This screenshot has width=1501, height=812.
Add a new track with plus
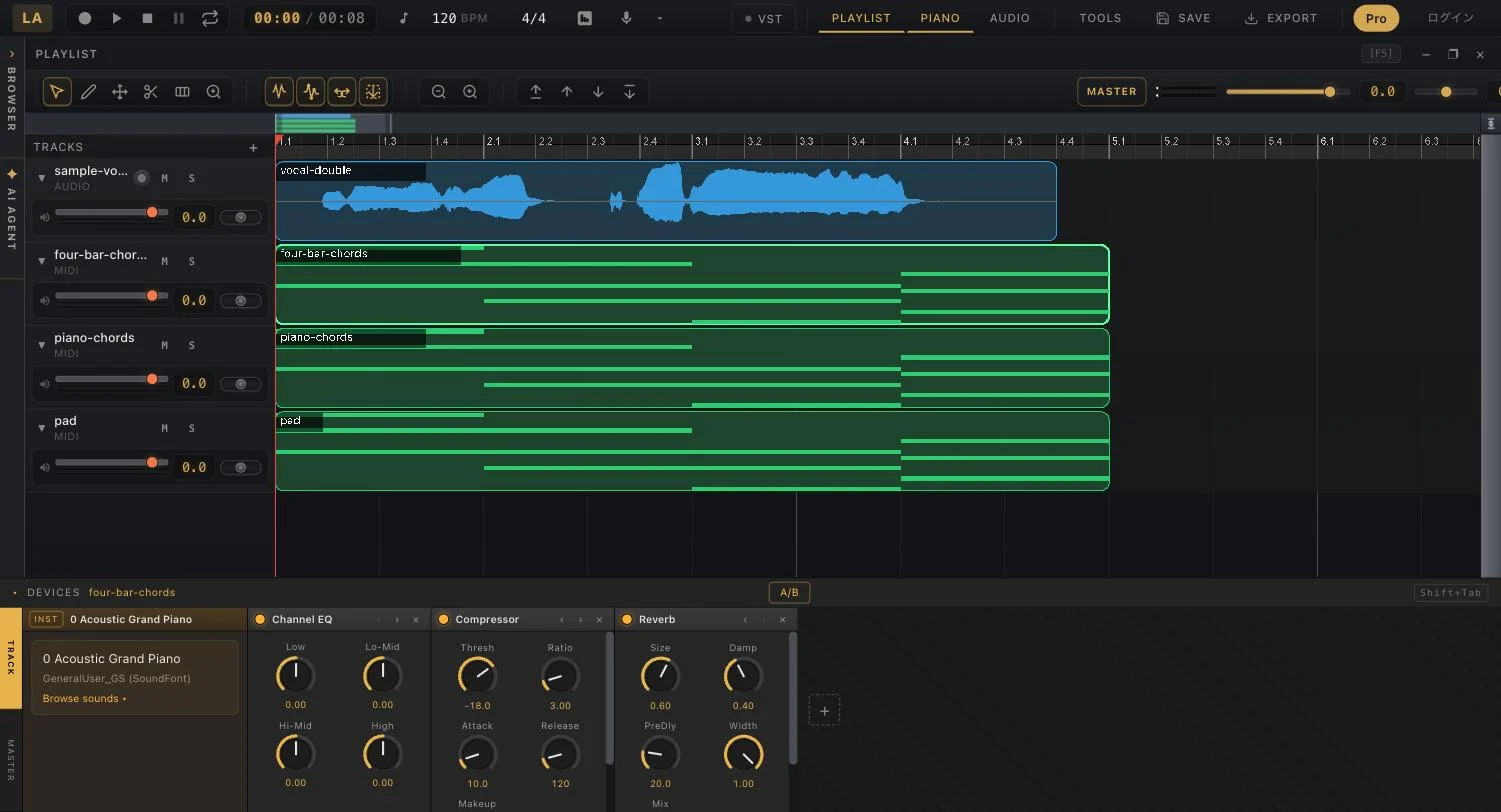coord(253,148)
